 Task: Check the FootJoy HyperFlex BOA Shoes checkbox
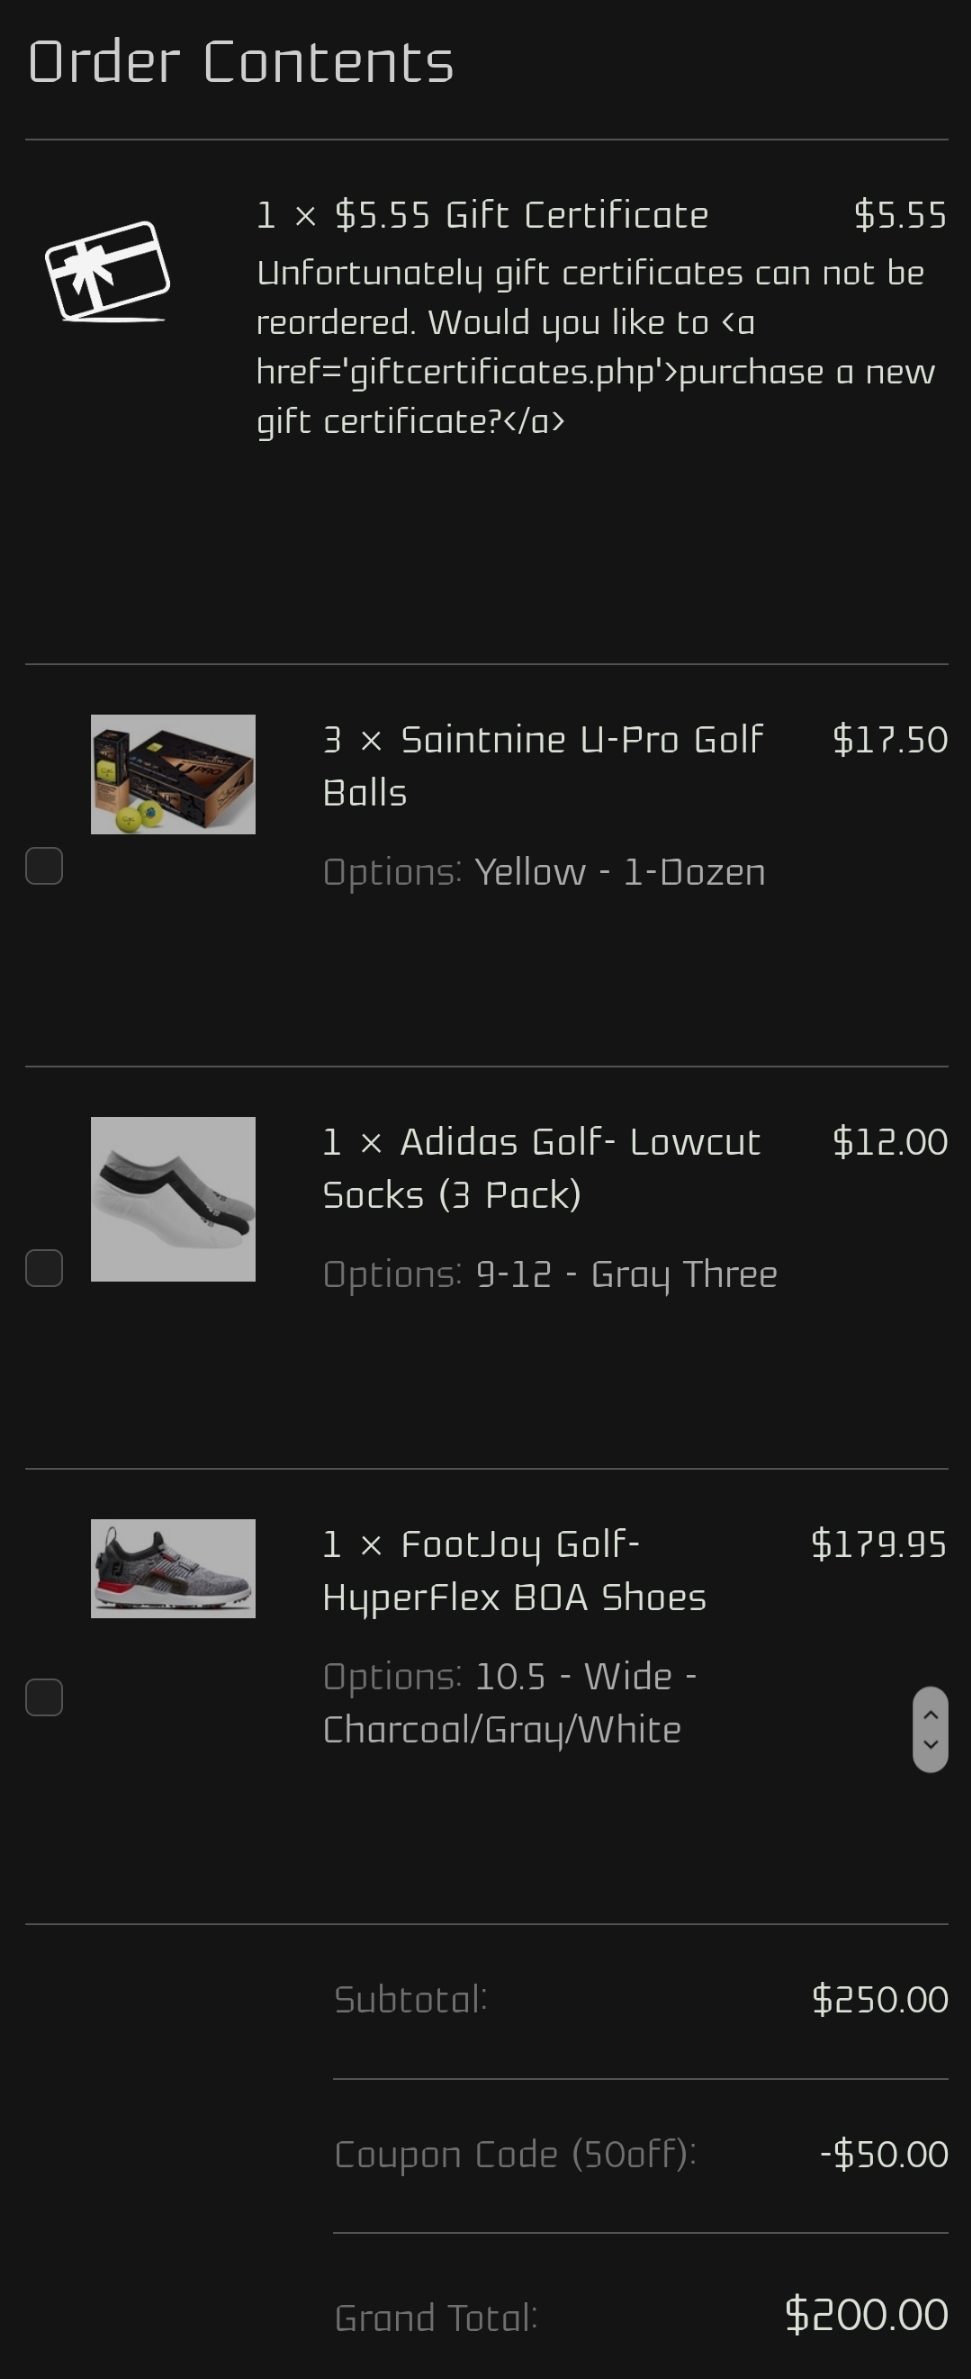coord(44,1697)
